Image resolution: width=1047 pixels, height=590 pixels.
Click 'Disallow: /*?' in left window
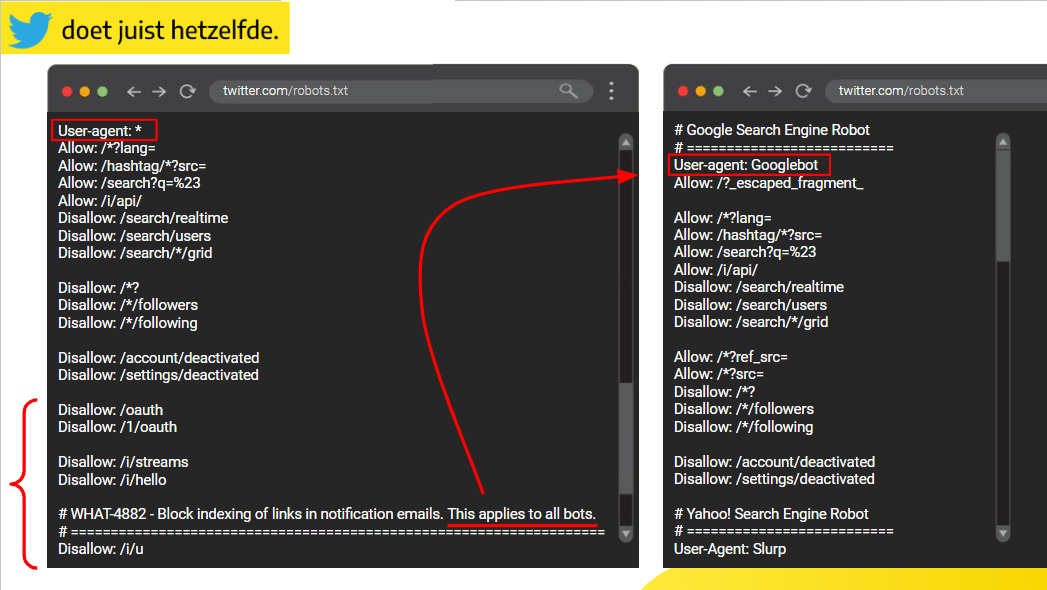(x=99, y=288)
